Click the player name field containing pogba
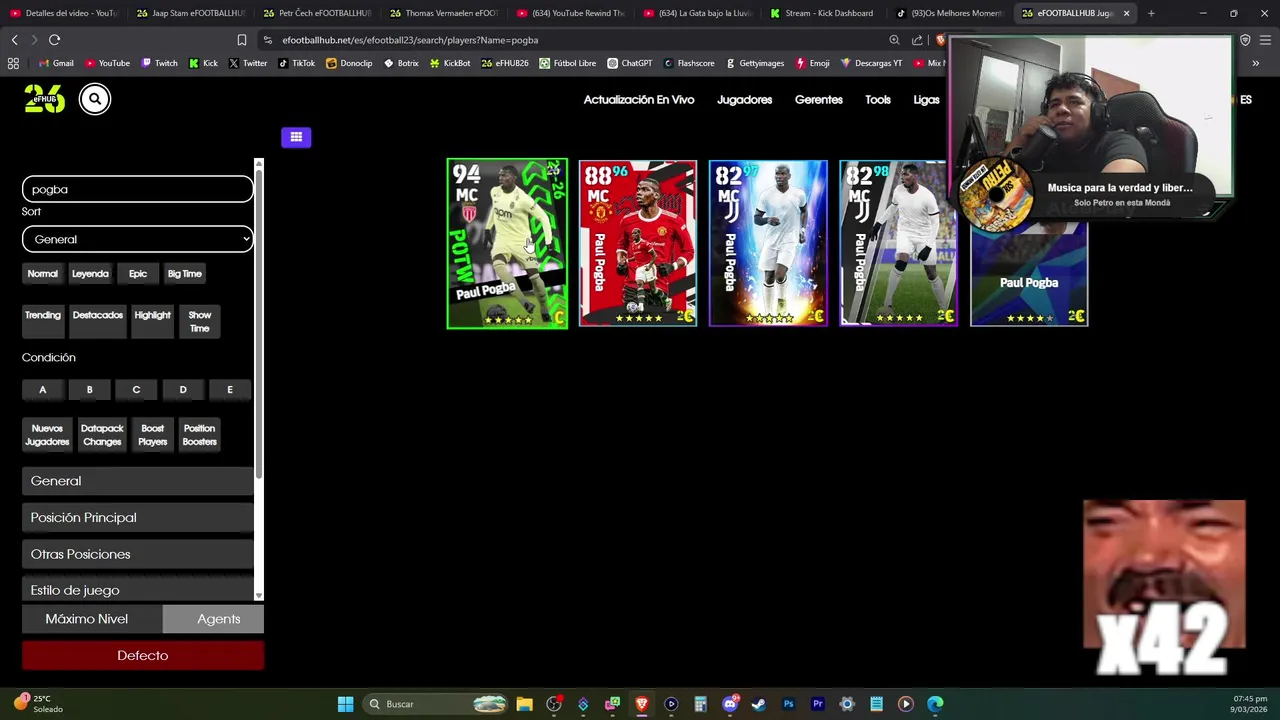Screen dimensions: 1280x720 click(x=138, y=189)
